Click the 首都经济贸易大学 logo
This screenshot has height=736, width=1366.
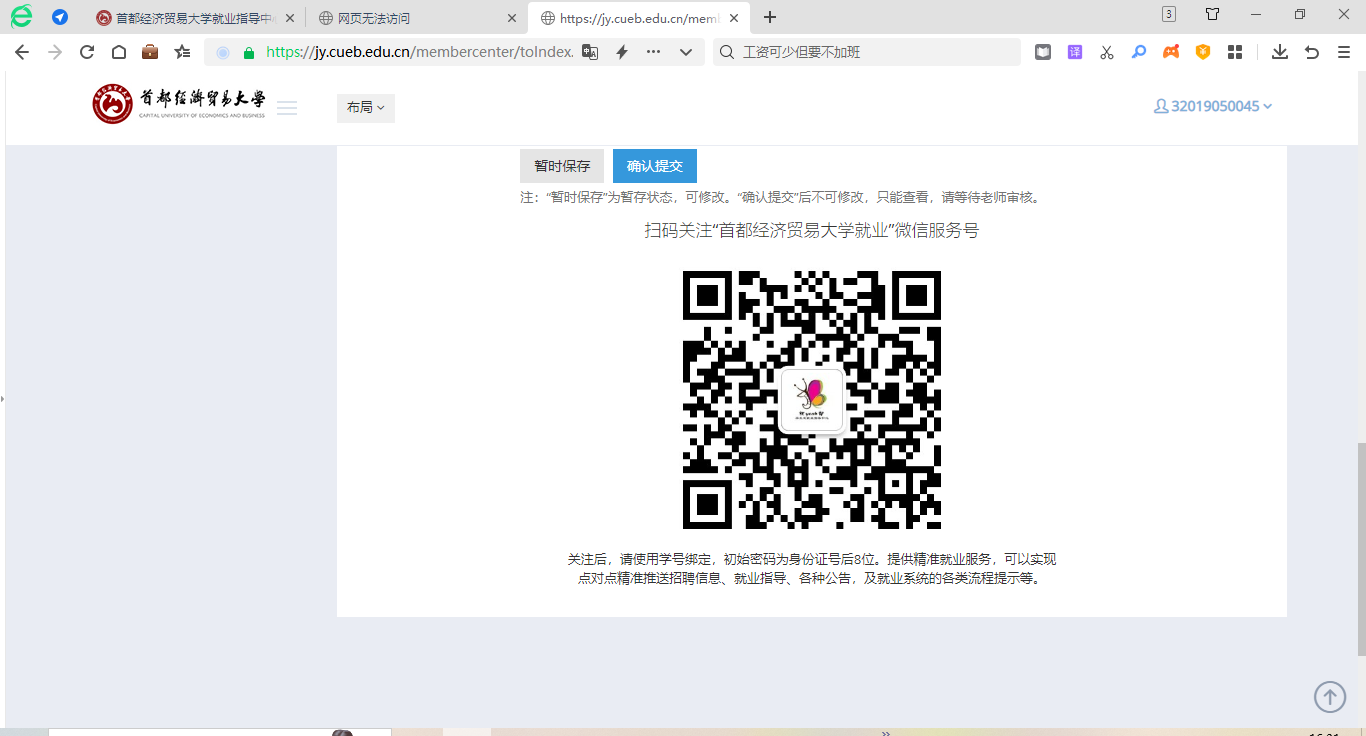(x=179, y=104)
